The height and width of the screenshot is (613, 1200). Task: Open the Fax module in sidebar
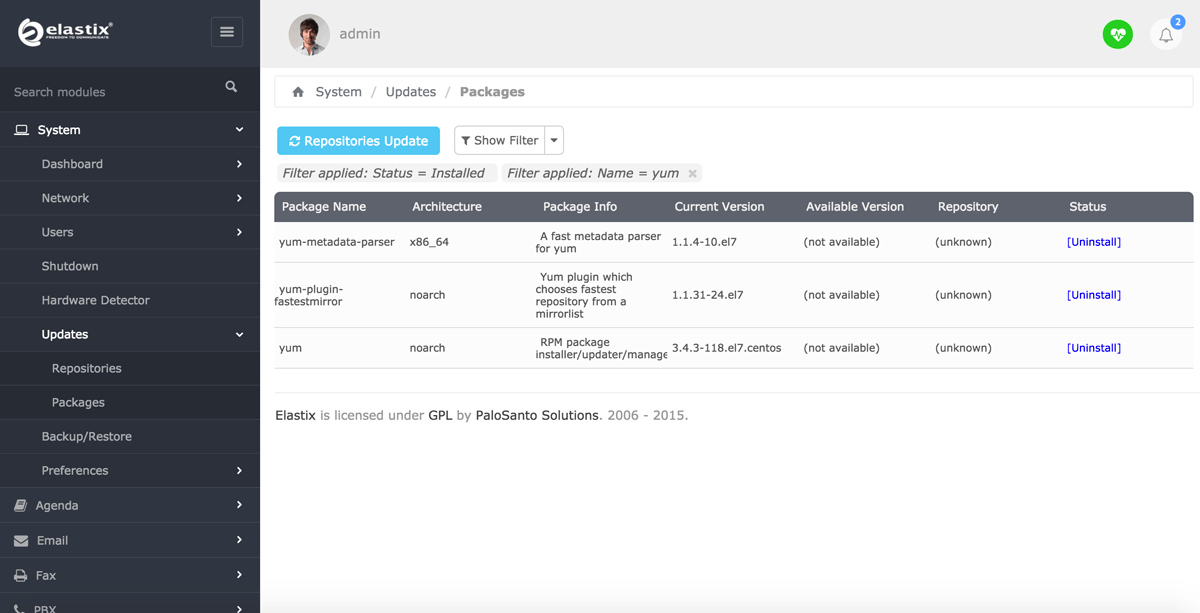46,575
